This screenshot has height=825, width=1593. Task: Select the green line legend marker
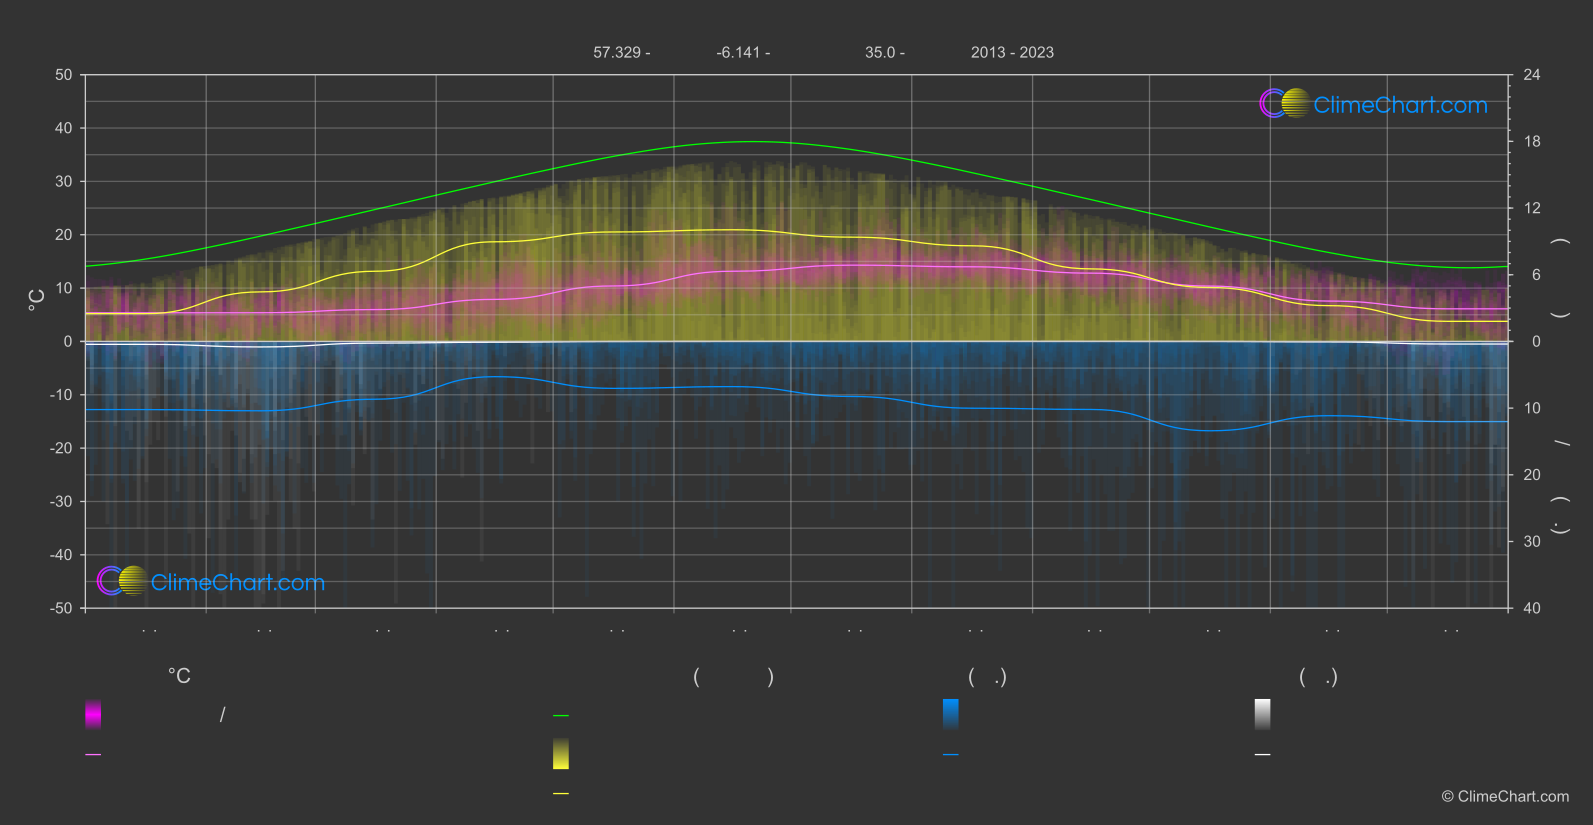tap(561, 715)
